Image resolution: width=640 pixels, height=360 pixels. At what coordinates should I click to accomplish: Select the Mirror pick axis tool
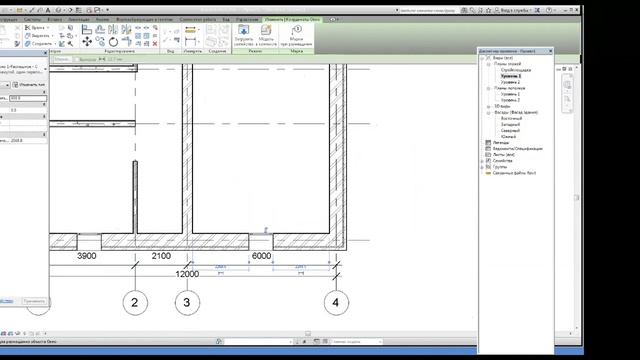coord(113,29)
